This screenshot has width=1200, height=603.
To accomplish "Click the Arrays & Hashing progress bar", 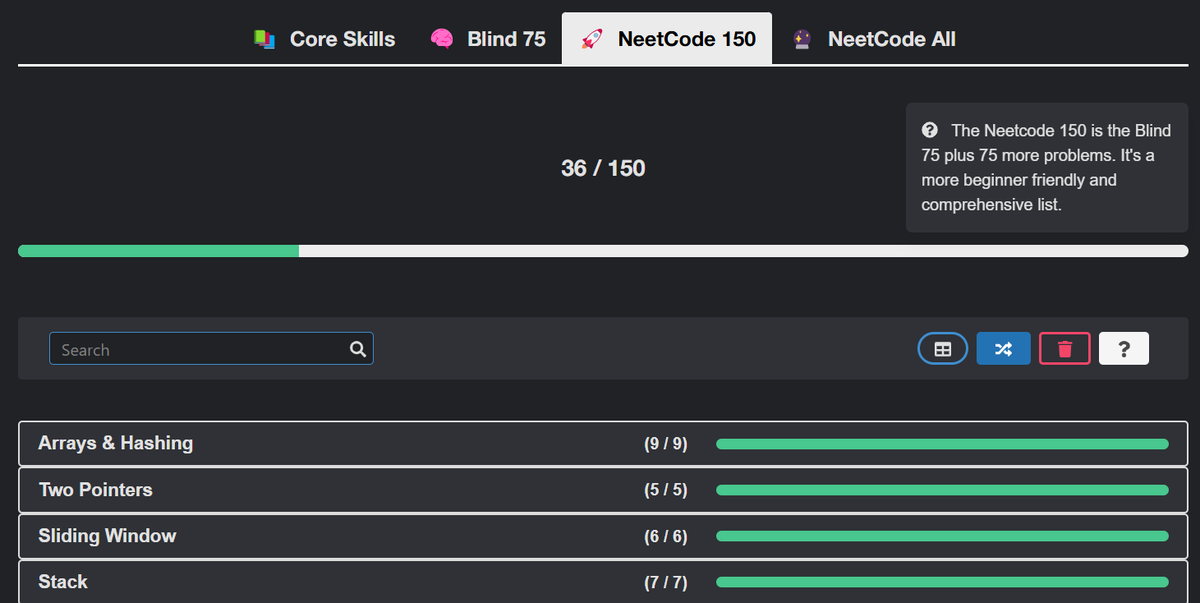I will point(942,444).
